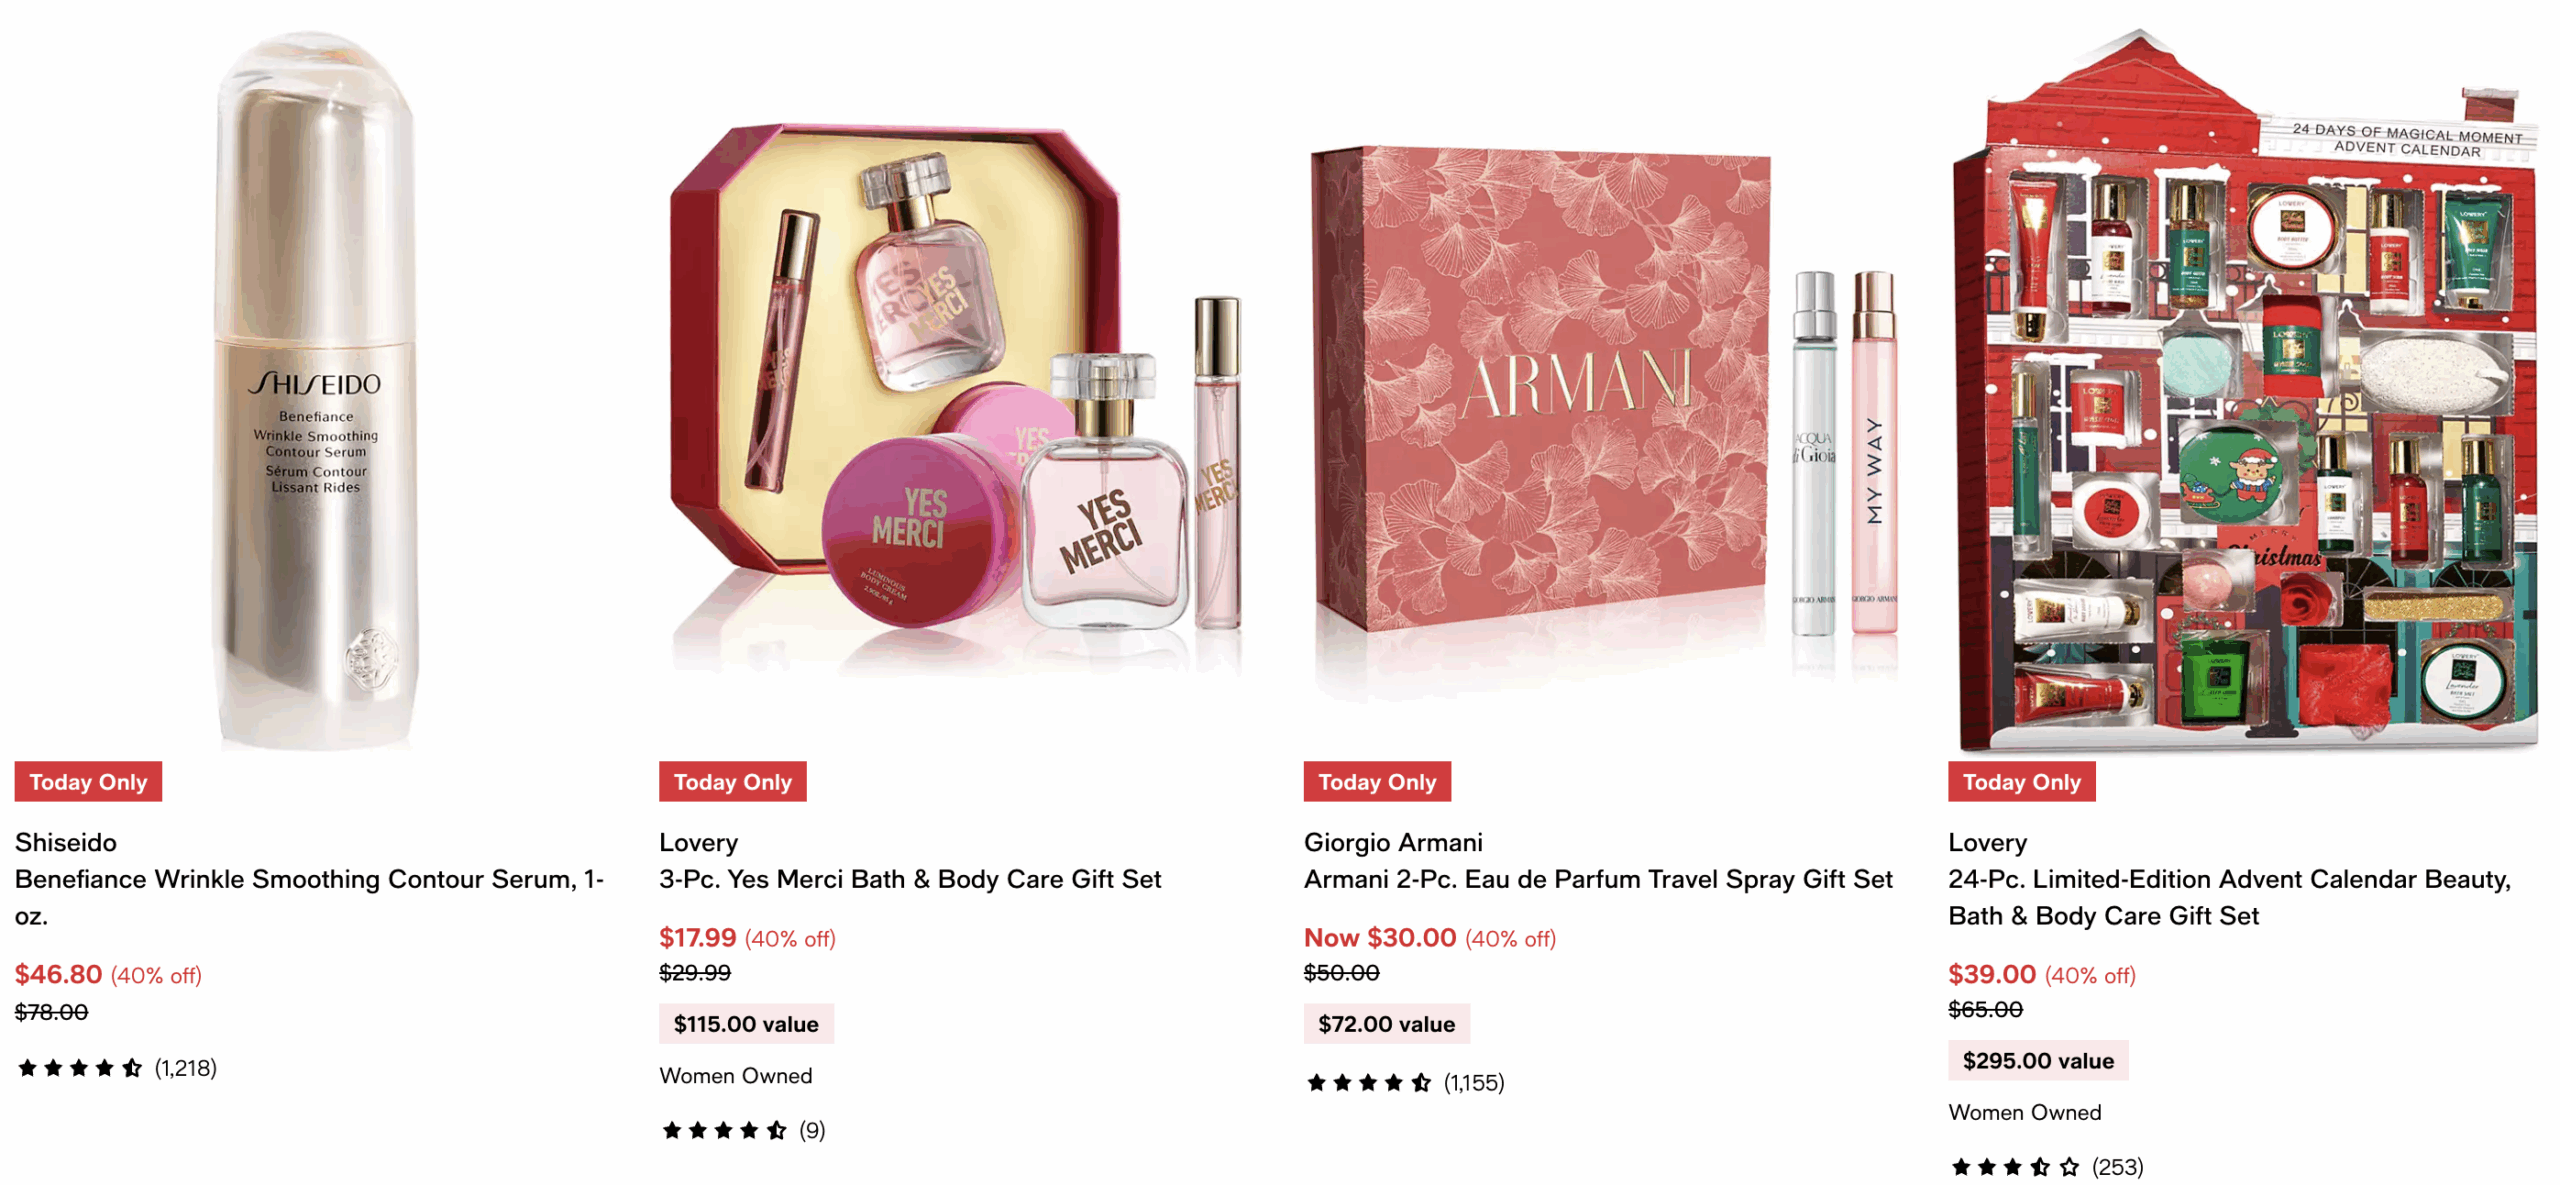Open Benefiance Wrinkle Smoothing Contour Serum link
2560x1185 pixels.
click(309, 897)
